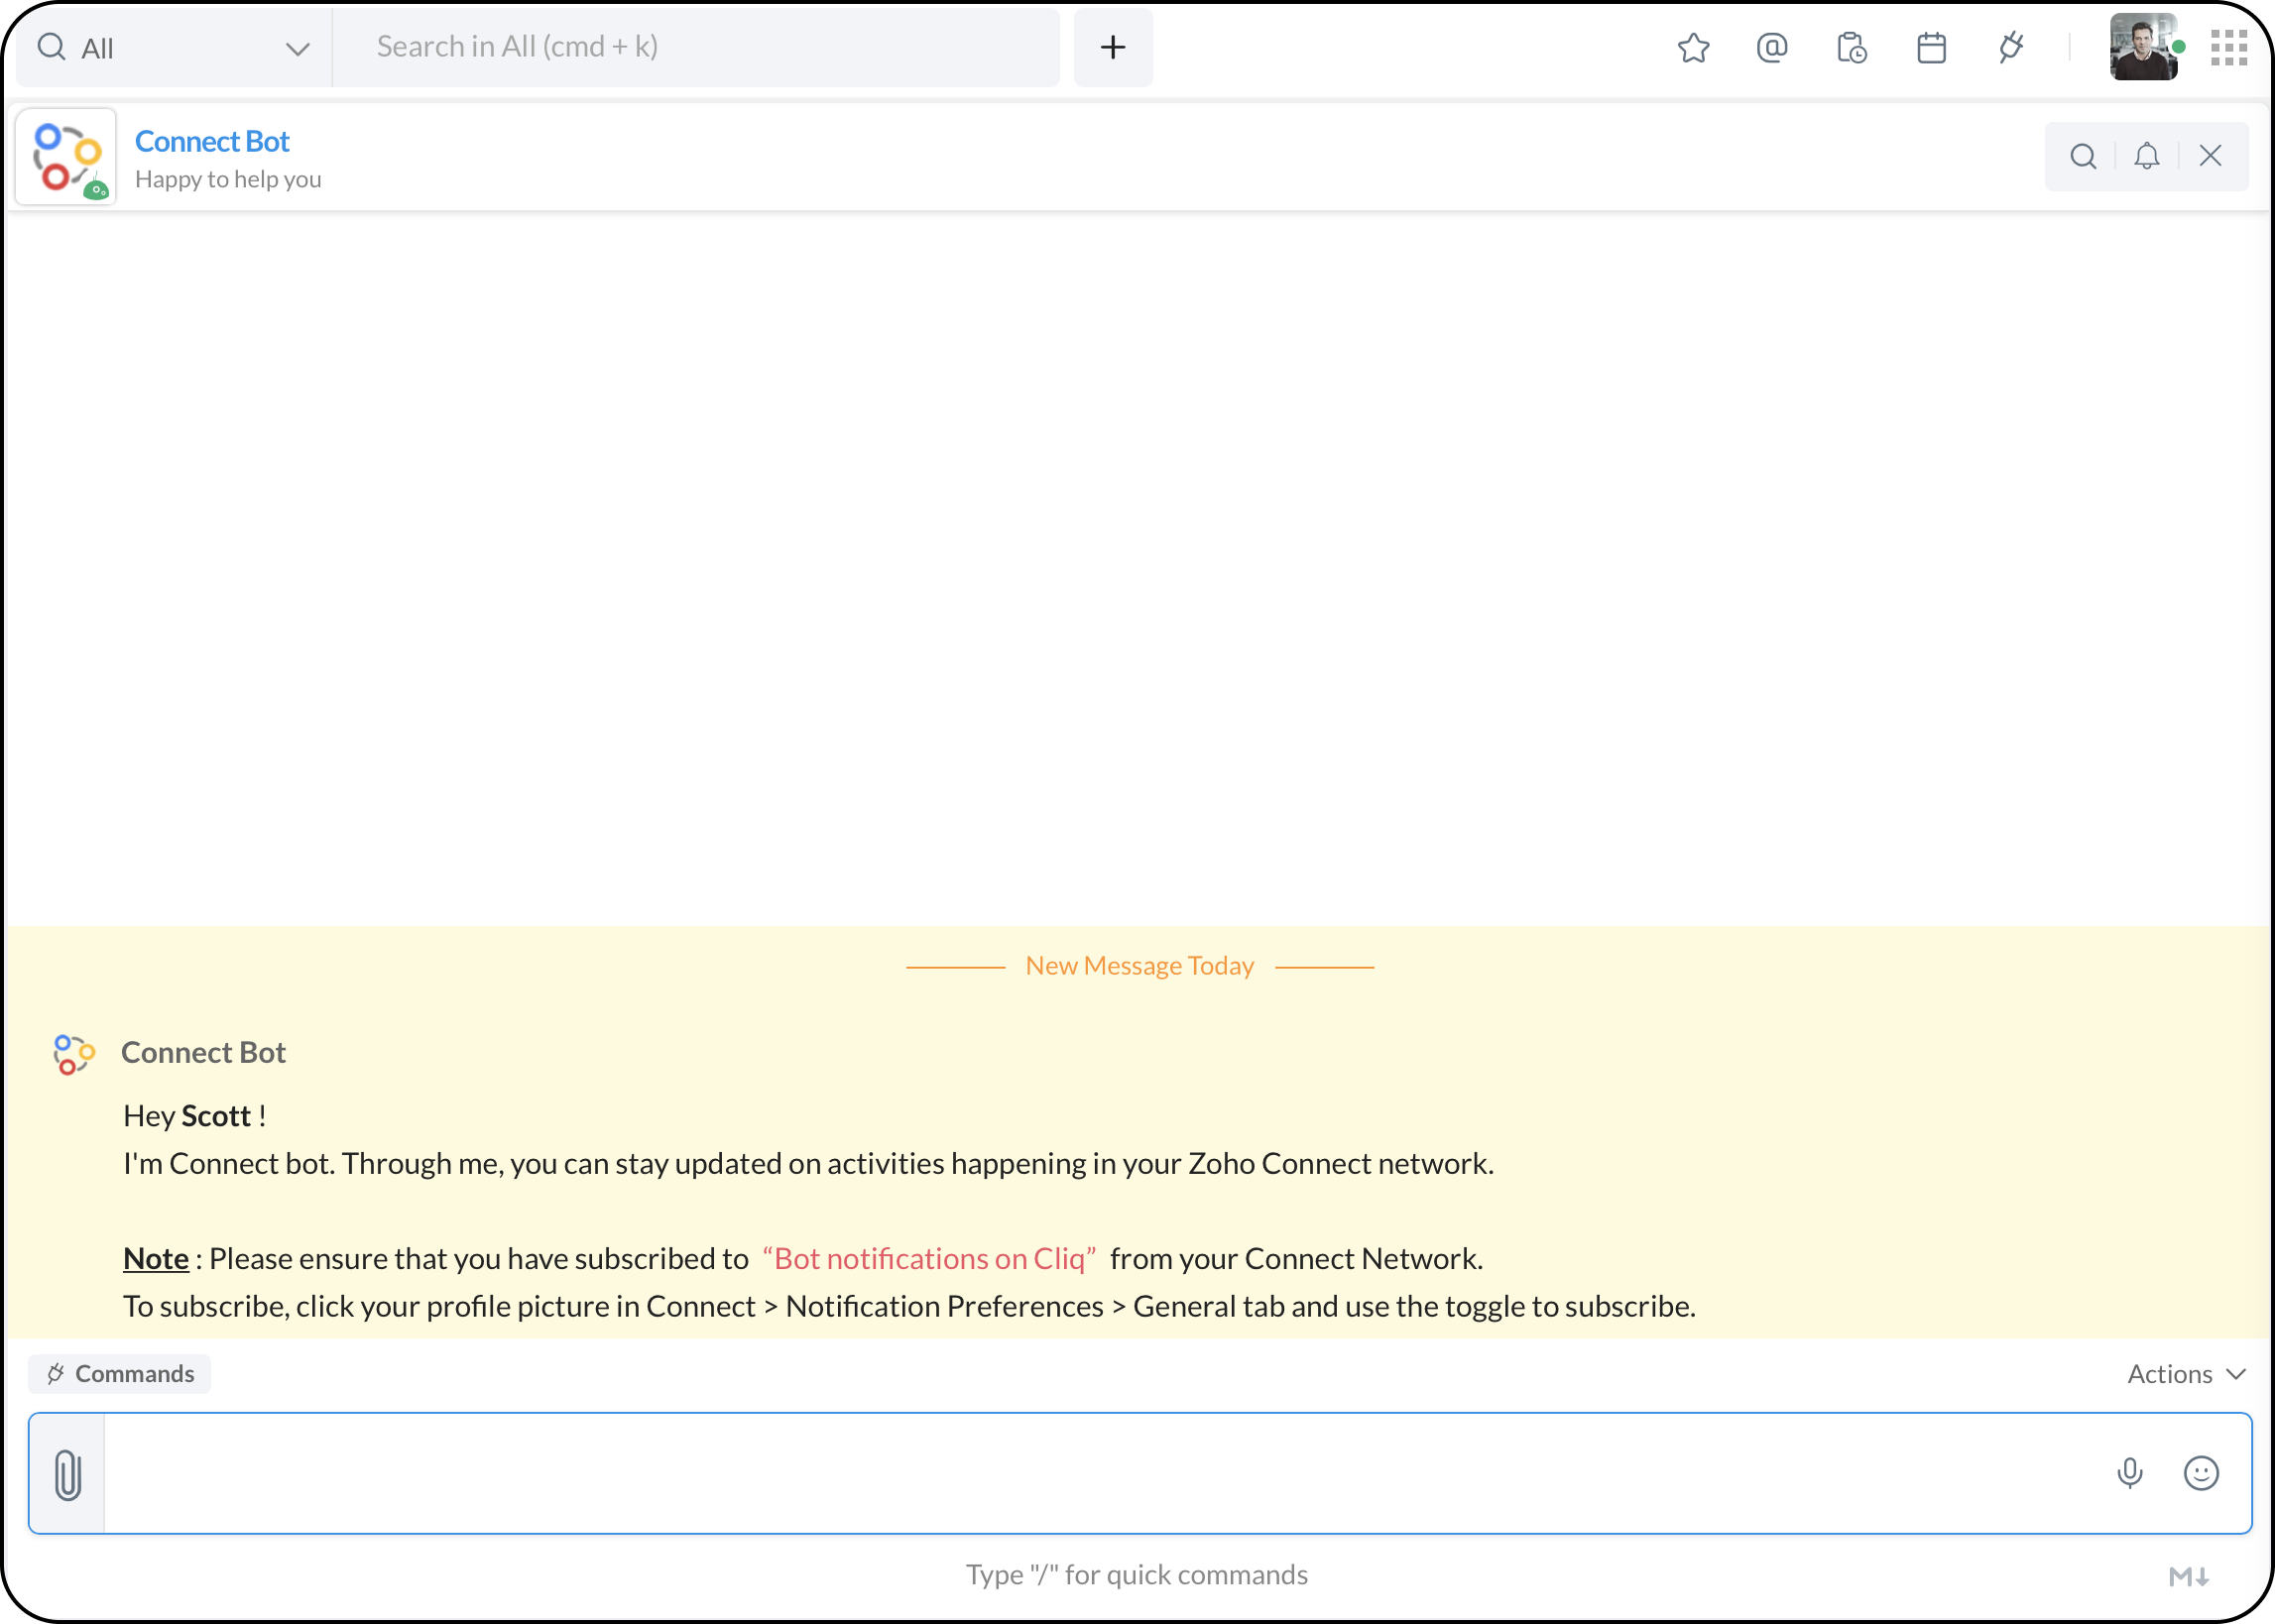Toggle Markdown mode icon below composer
This screenshot has width=2275, height=1624.
[2188, 1577]
